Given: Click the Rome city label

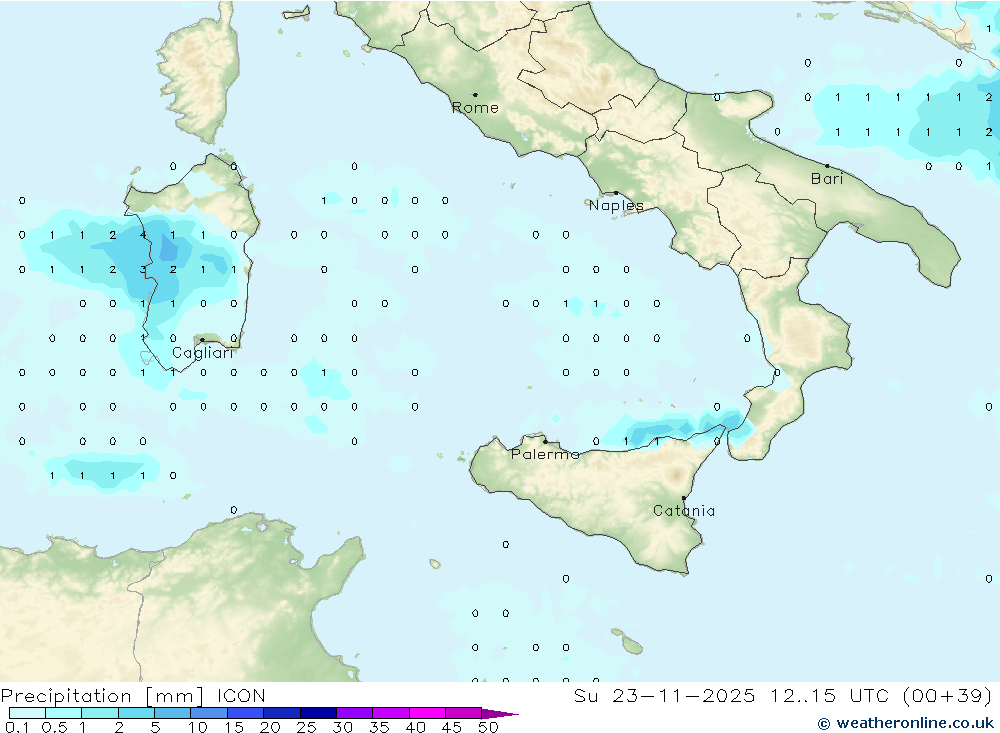Looking at the screenshot, I should (475, 108).
